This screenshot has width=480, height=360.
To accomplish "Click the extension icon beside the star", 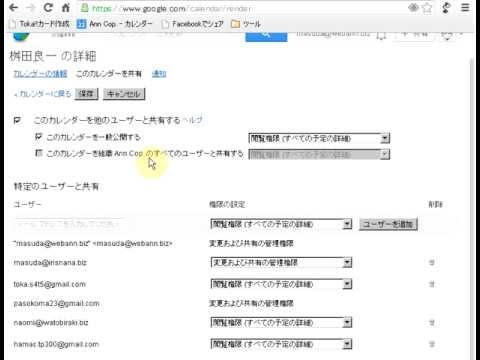I will coord(446,8).
